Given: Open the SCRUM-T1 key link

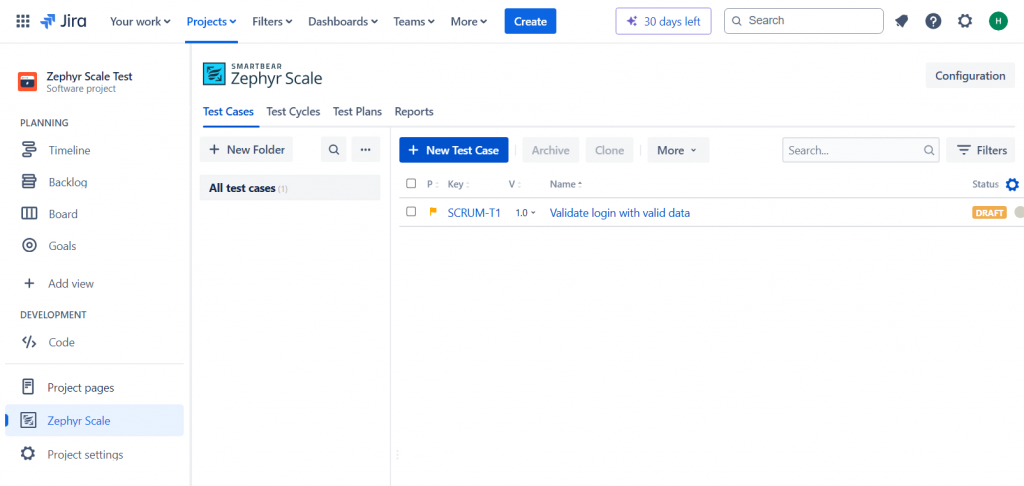Looking at the screenshot, I should [474, 213].
